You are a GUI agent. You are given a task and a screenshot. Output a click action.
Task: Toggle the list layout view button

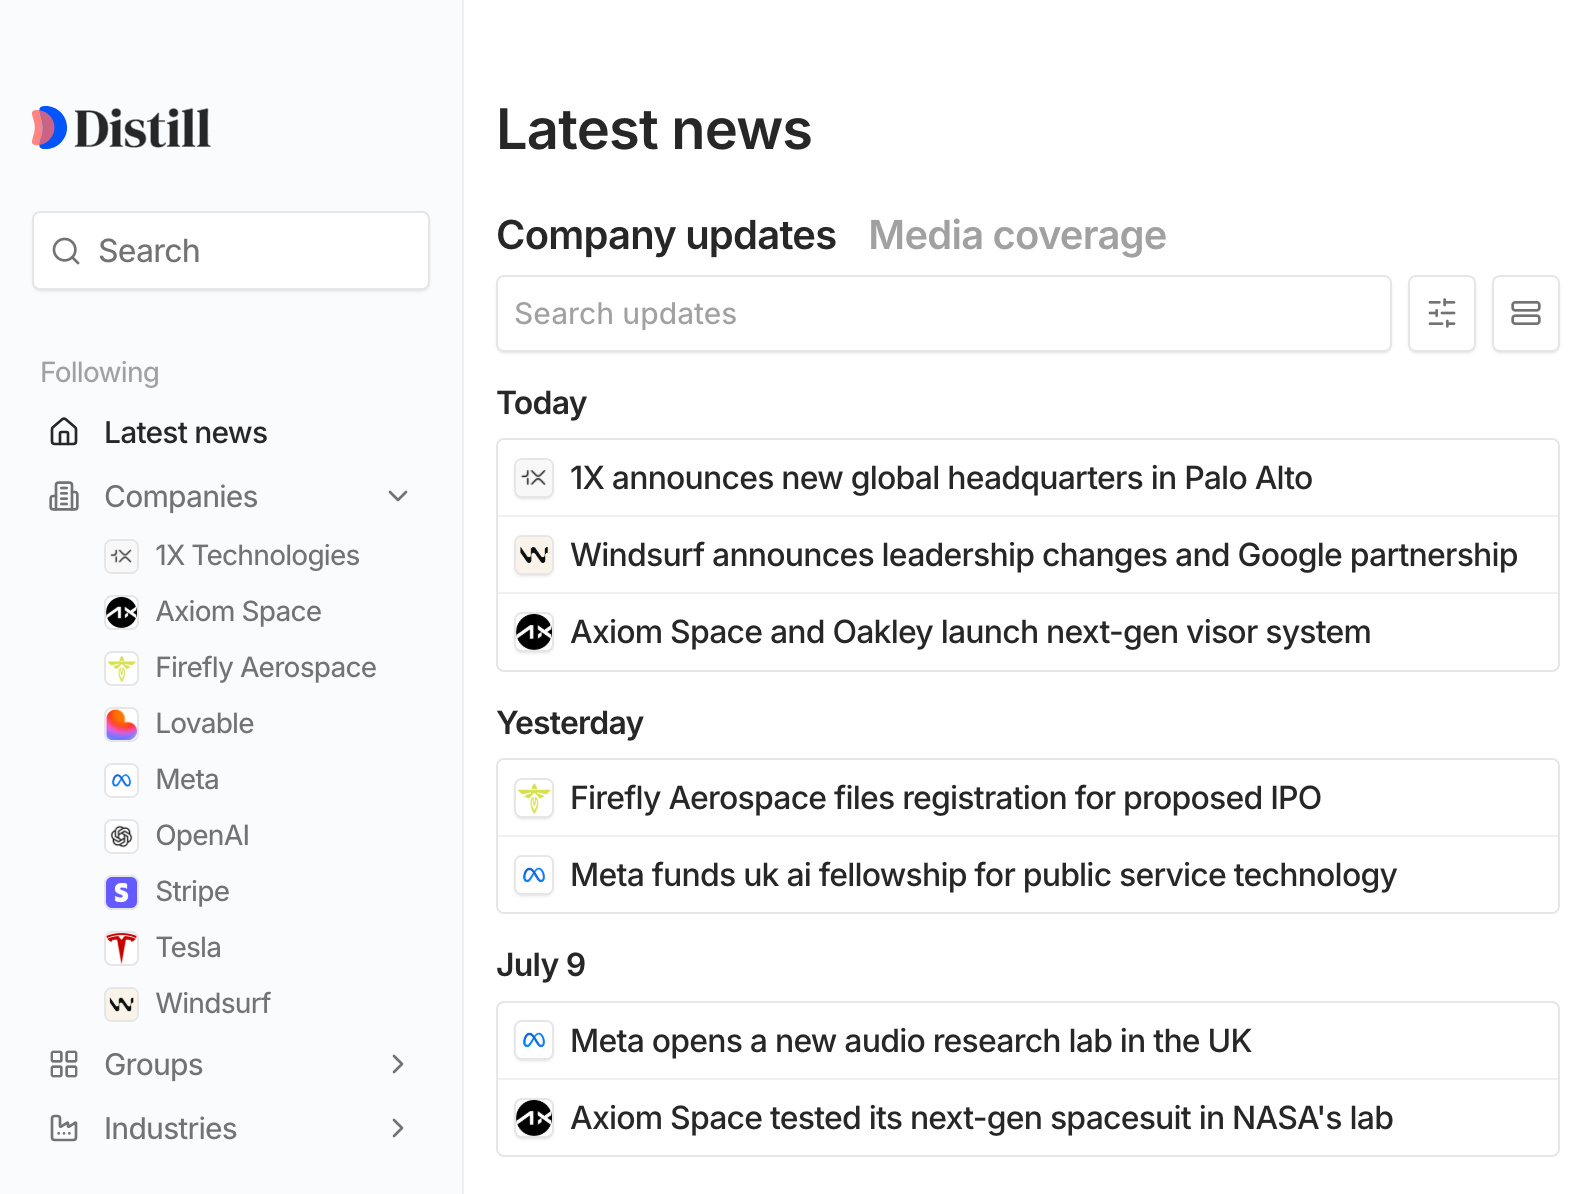[x=1526, y=314]
